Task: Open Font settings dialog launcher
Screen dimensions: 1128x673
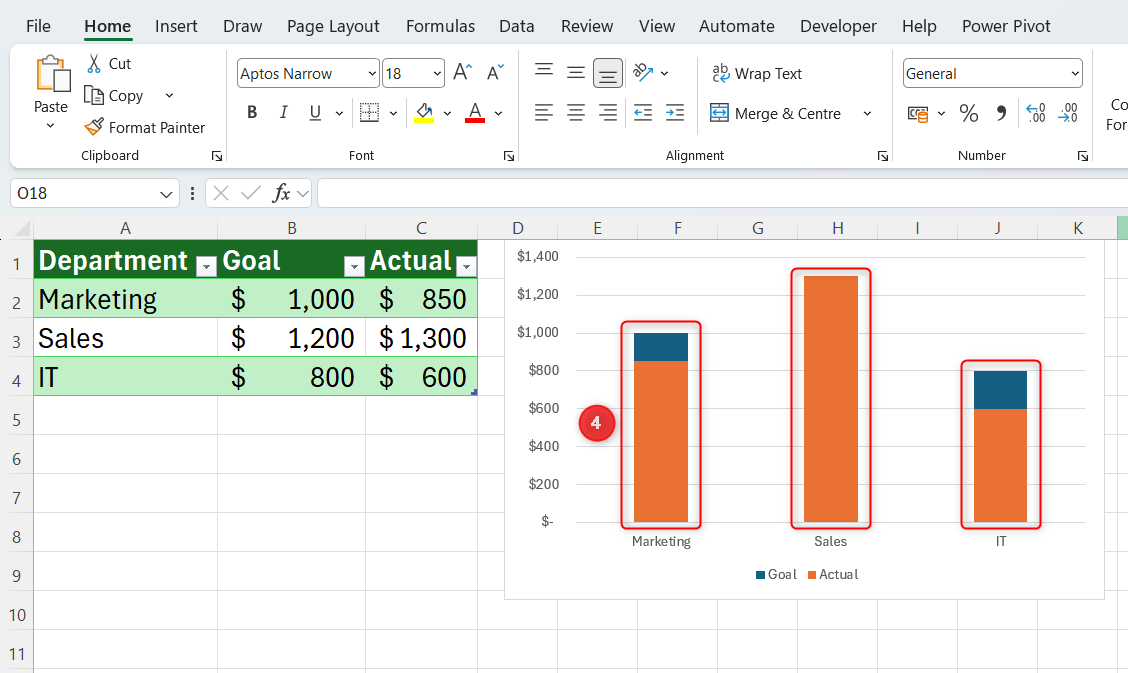Action: [x=509, y=156]
